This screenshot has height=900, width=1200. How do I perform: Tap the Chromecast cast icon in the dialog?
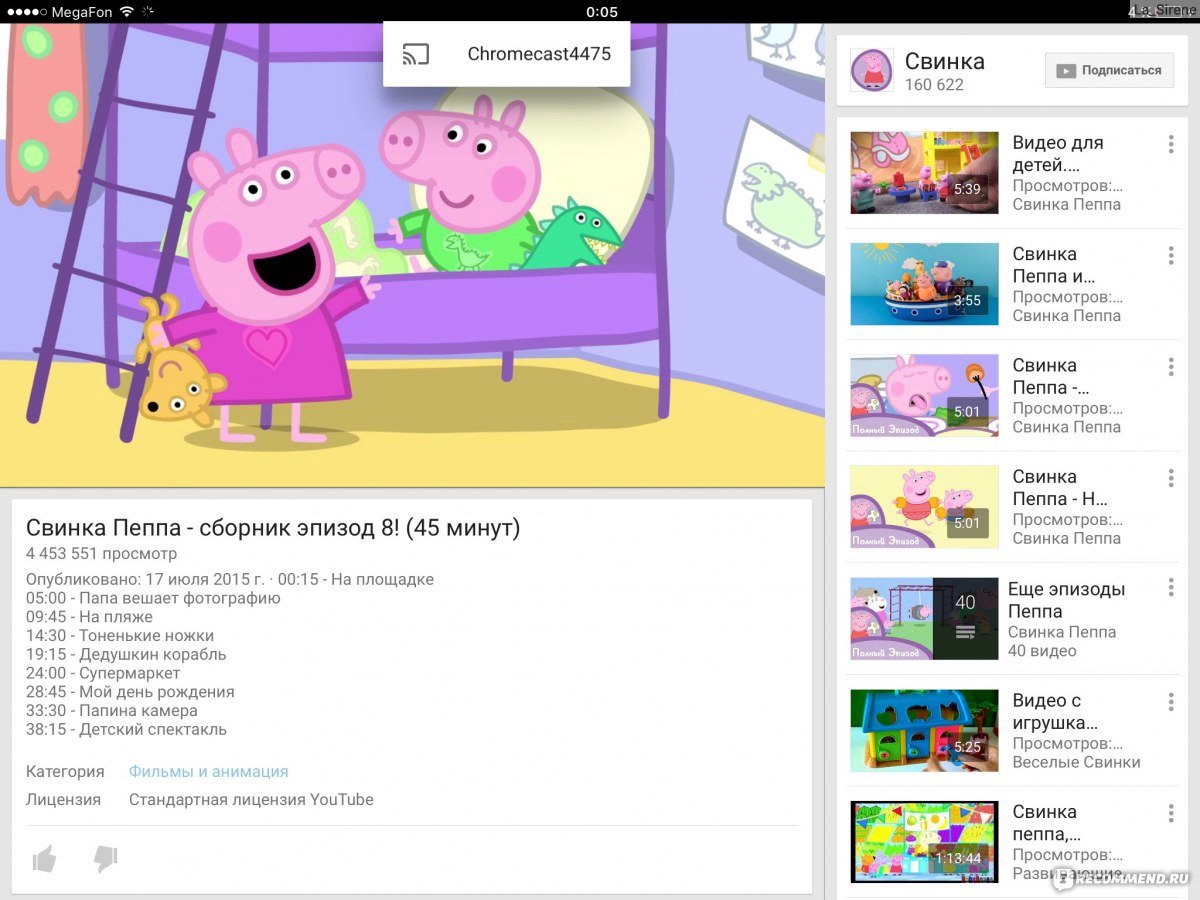coord(417,55)
